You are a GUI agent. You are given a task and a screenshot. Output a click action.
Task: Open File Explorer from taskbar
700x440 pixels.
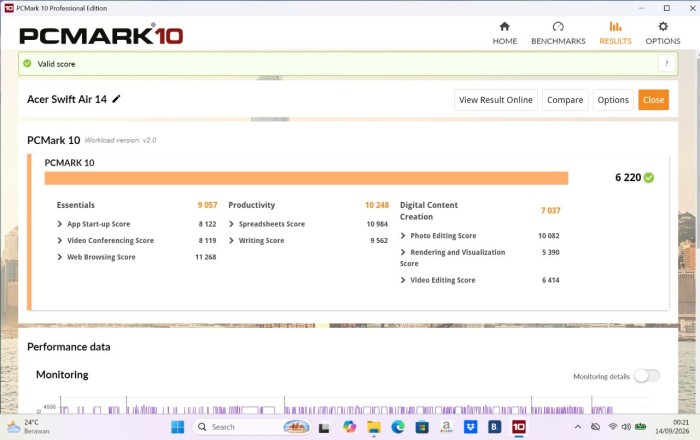(374, 428)
